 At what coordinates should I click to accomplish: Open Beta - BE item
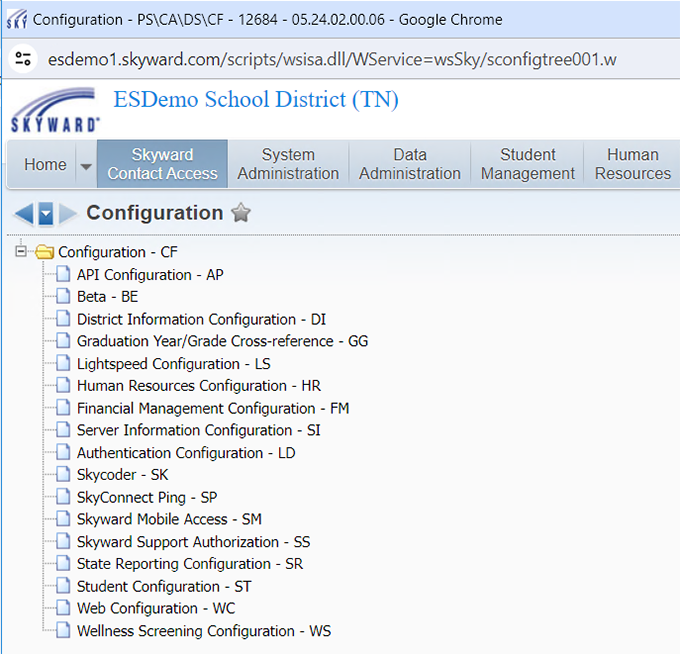coord(108,297)
